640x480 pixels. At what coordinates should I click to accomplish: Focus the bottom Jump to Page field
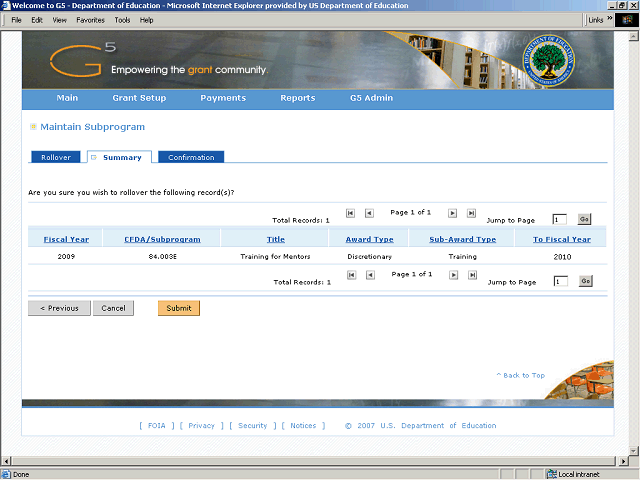pos(561,281)
